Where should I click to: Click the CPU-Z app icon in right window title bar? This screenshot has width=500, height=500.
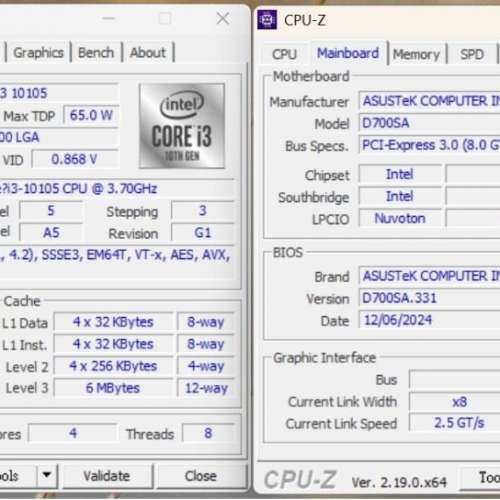coord(267,20)
